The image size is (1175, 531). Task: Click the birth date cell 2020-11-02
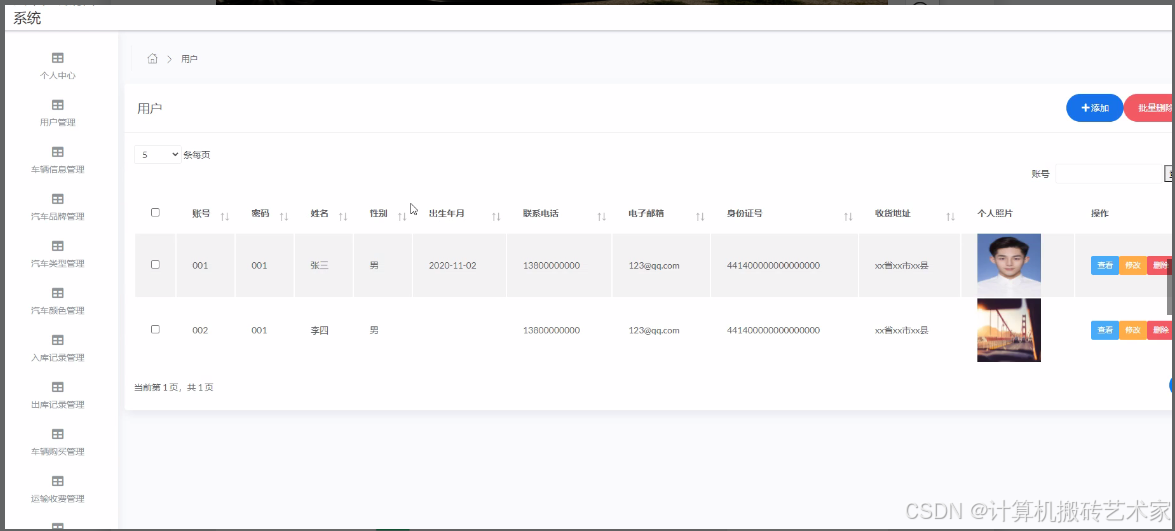click(453, 265)
